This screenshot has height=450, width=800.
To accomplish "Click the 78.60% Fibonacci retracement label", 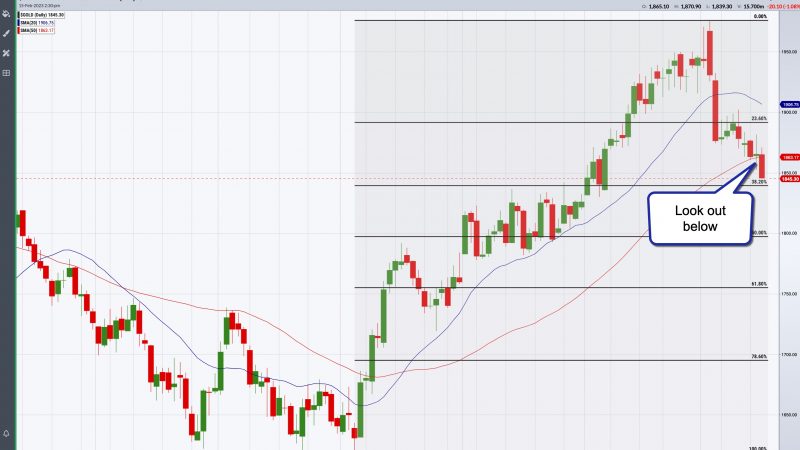I will click(x=759, y=357).
